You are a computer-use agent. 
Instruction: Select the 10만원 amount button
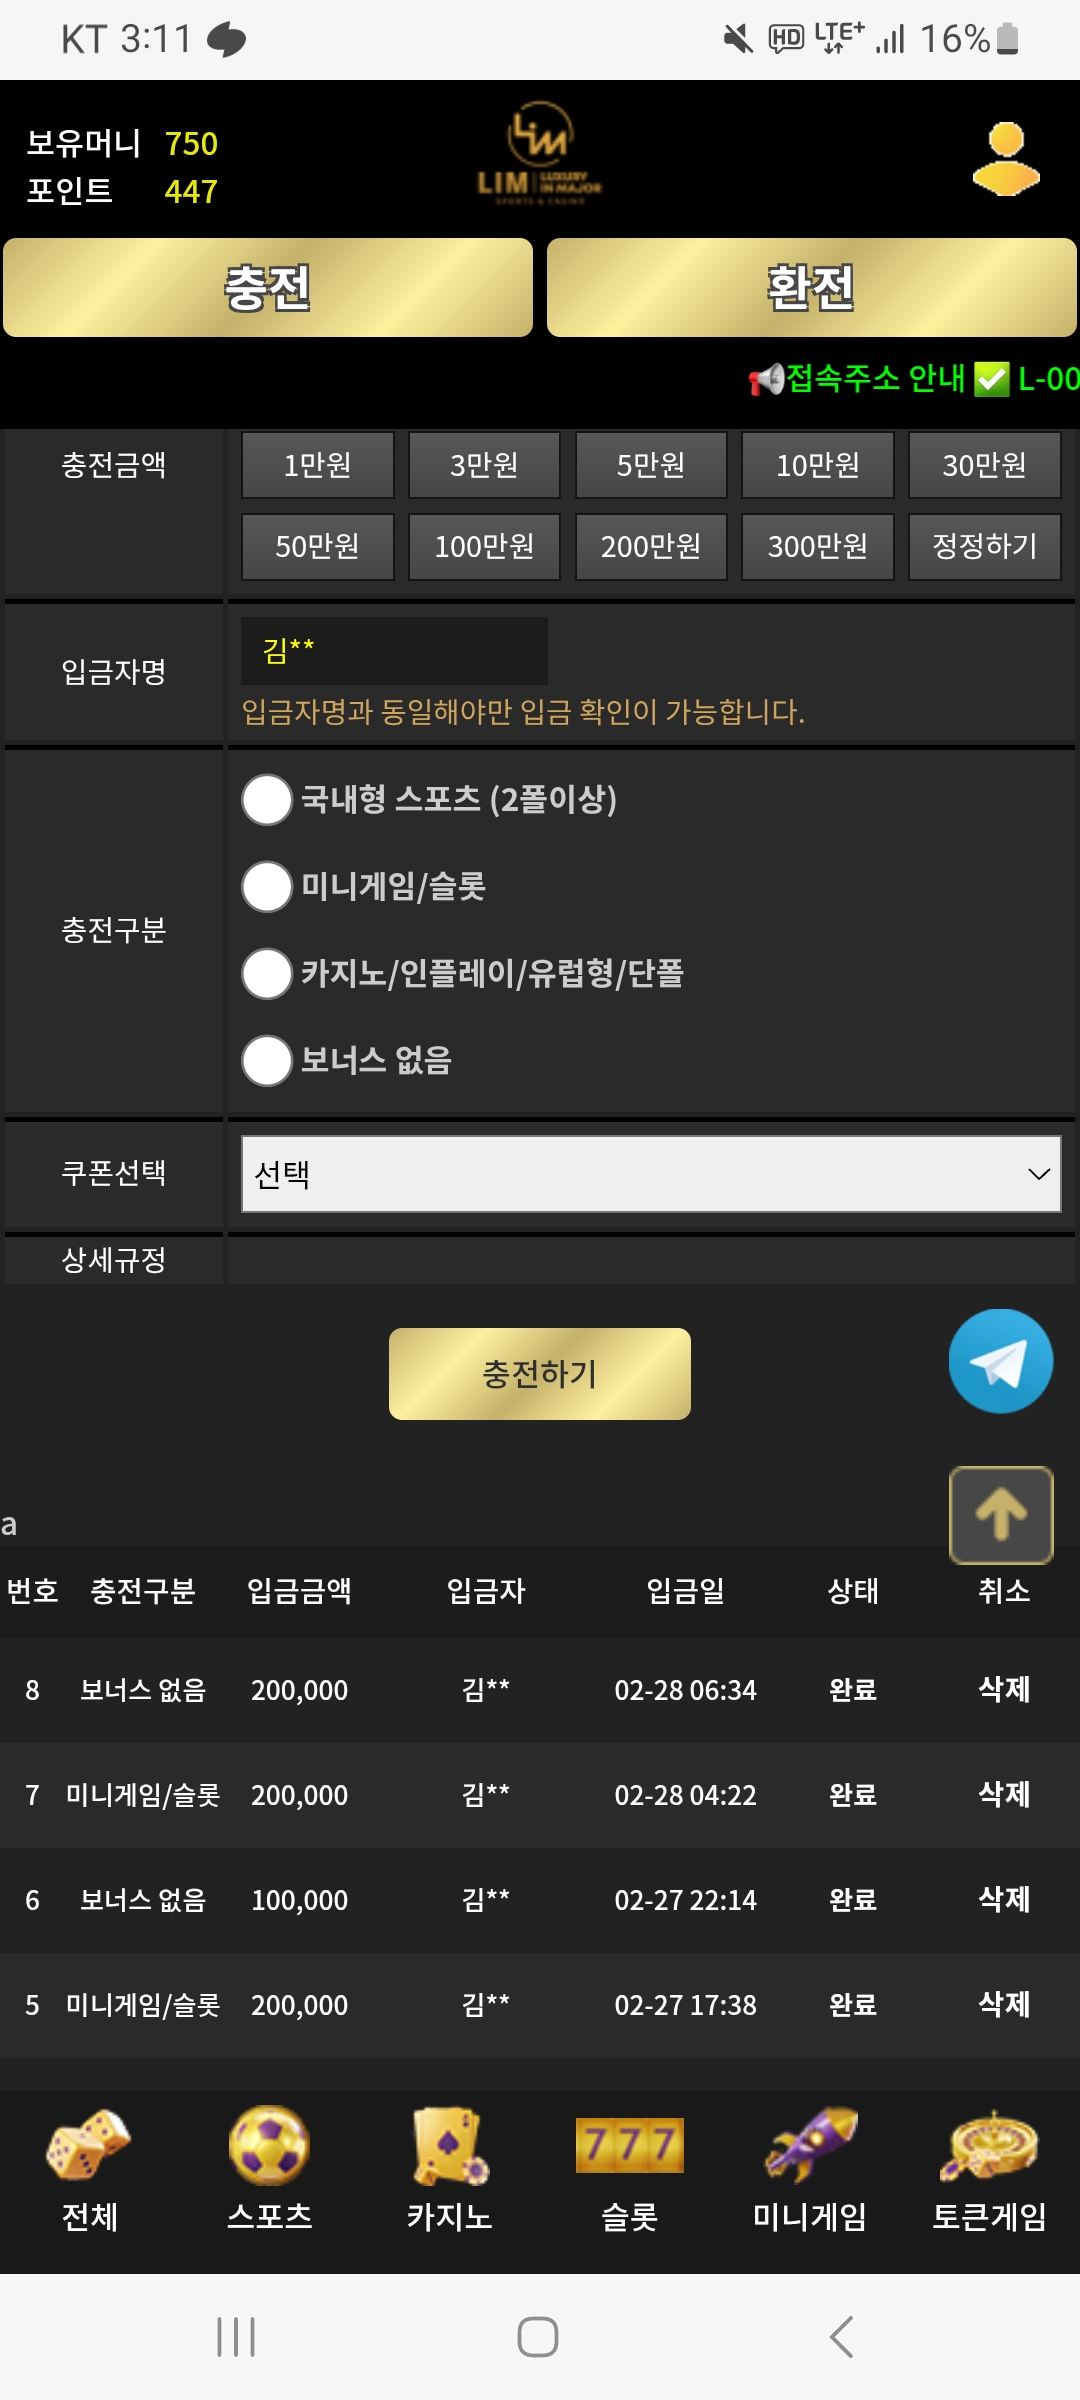817,465
